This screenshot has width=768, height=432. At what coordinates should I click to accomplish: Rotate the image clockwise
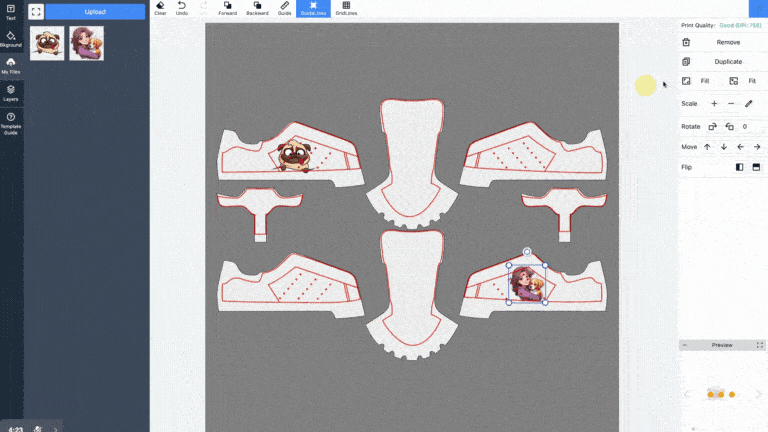coord(713,127)
